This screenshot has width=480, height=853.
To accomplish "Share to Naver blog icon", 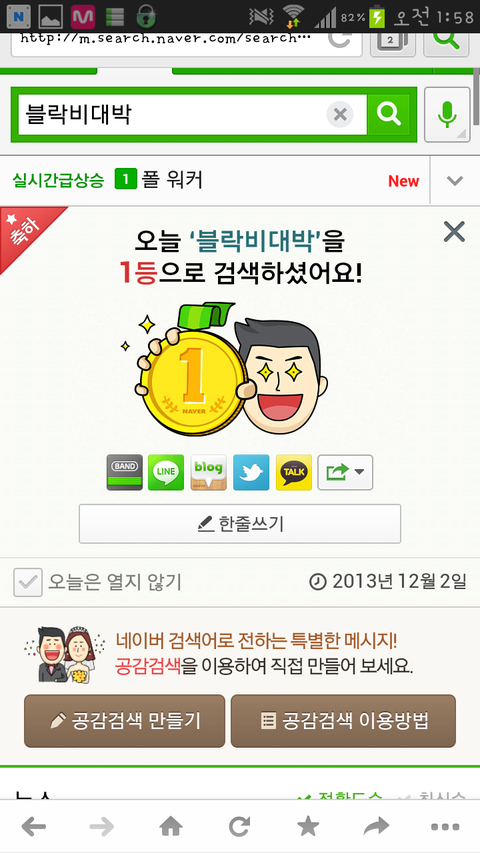I will pos(208,472).
